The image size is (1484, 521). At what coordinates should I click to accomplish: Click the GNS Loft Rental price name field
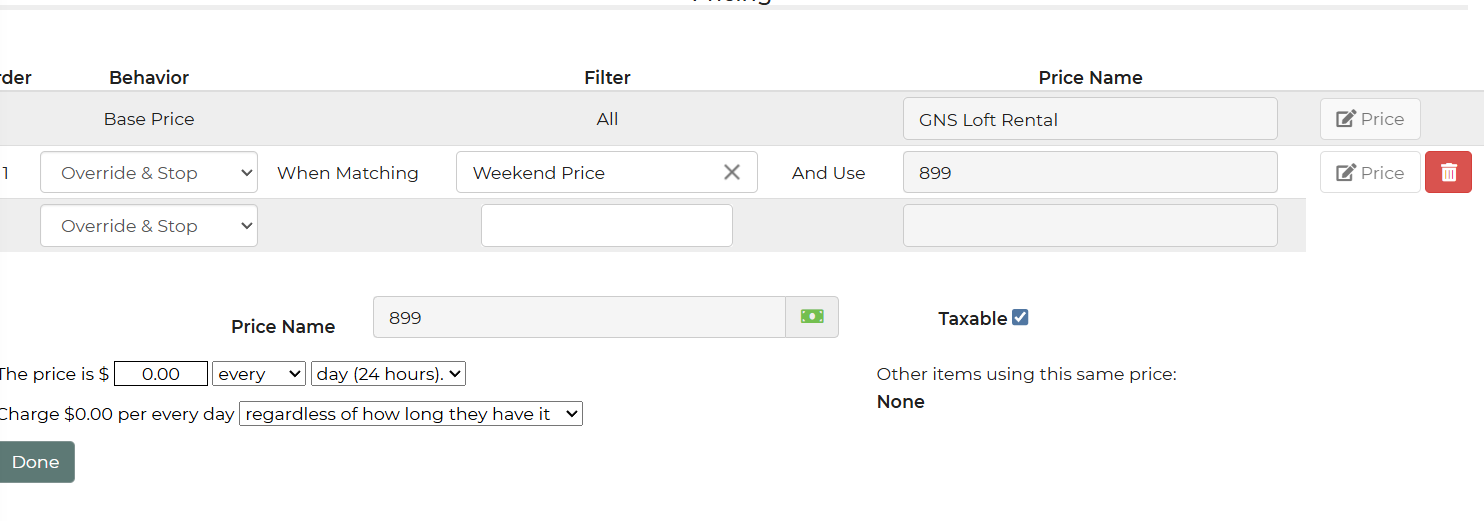1089,119
